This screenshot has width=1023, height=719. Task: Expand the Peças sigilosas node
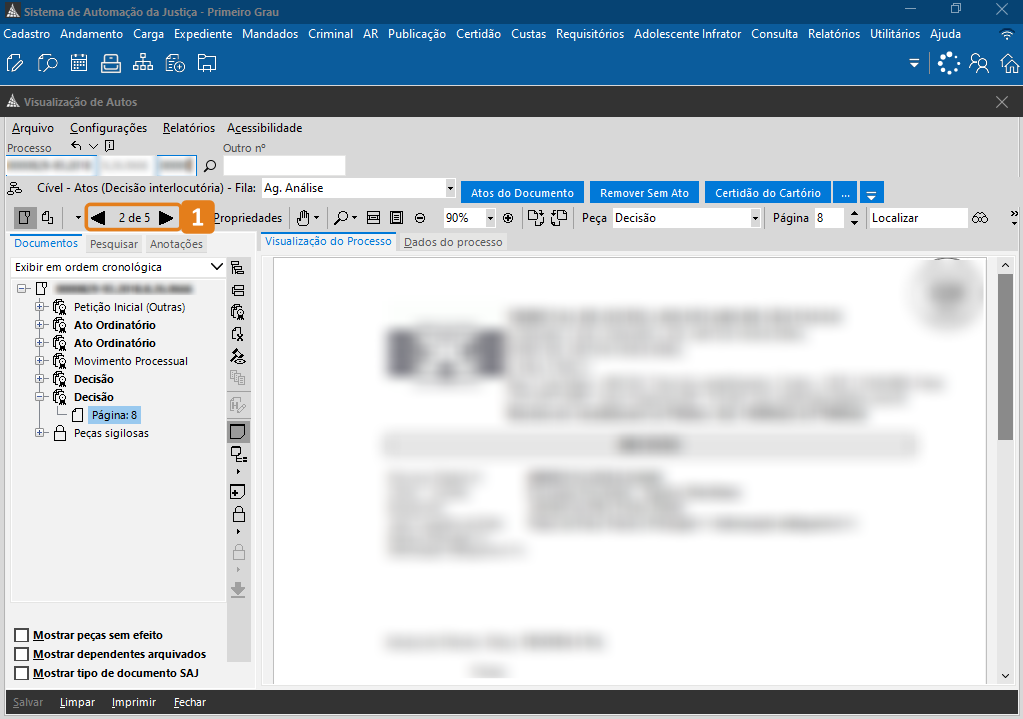click(40, 433)
